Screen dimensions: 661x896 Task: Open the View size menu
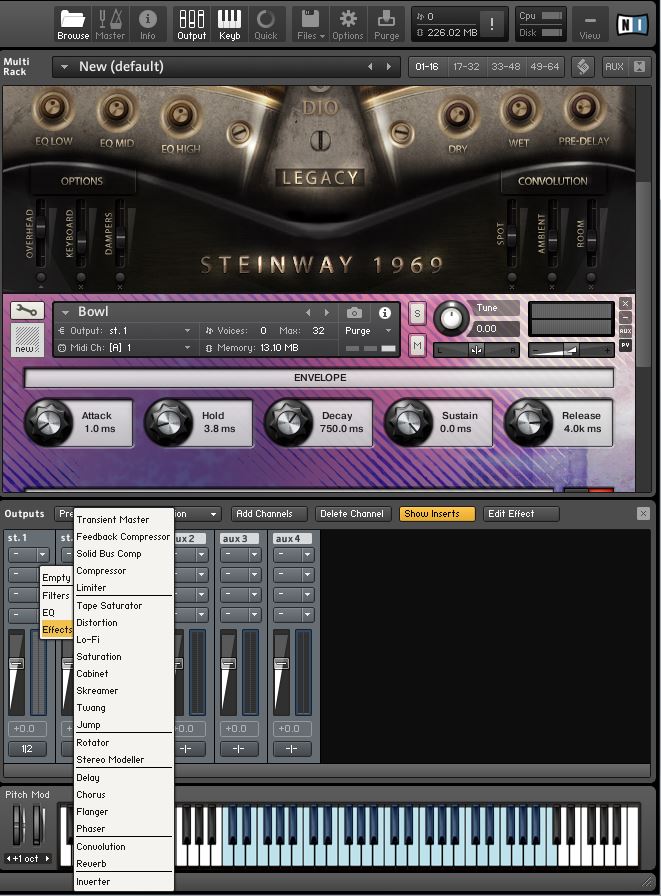[x=590, y=24]
